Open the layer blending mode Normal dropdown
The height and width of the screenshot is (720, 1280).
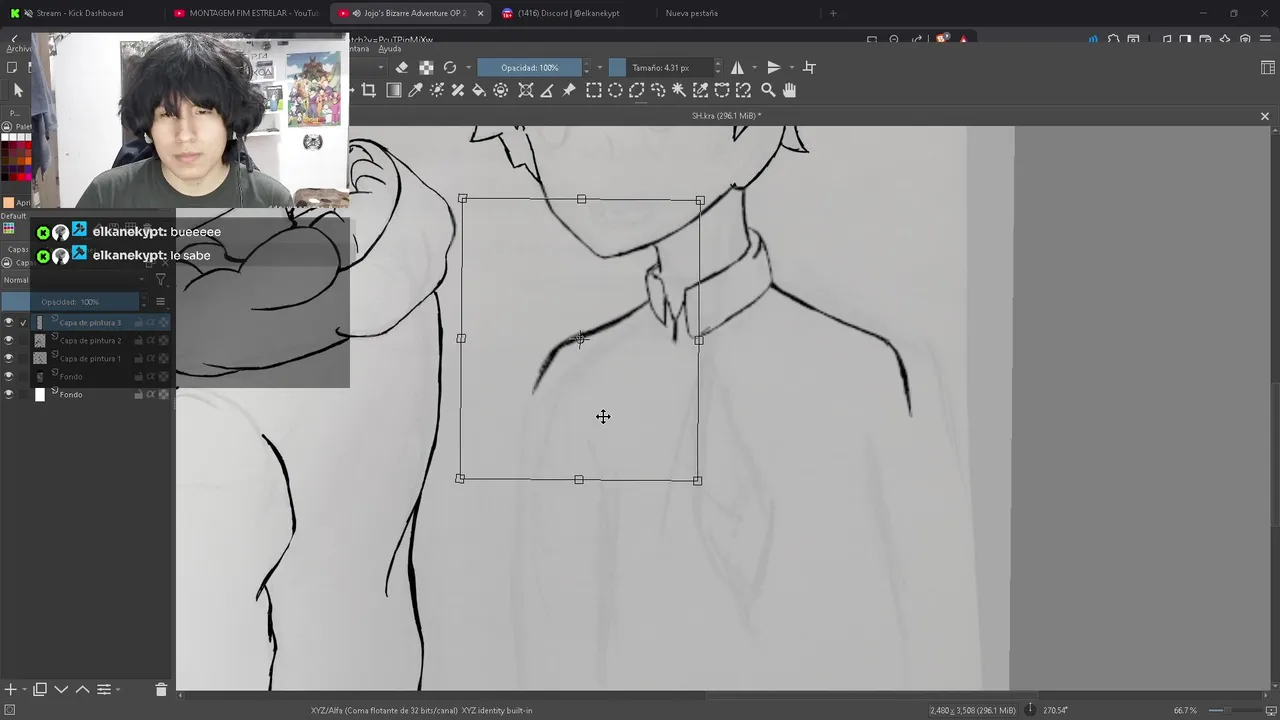tap(74, 280)
